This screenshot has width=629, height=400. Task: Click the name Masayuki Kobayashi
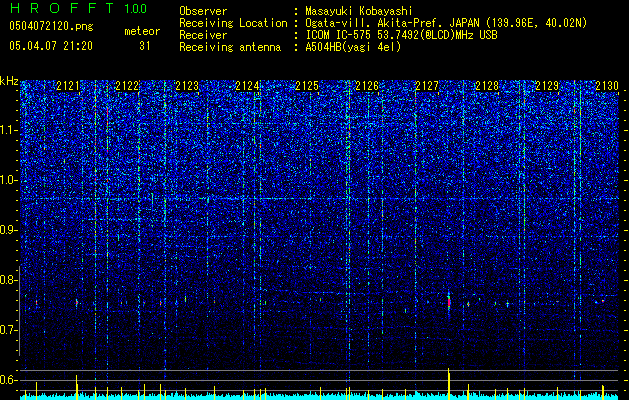tap(359, 11)
